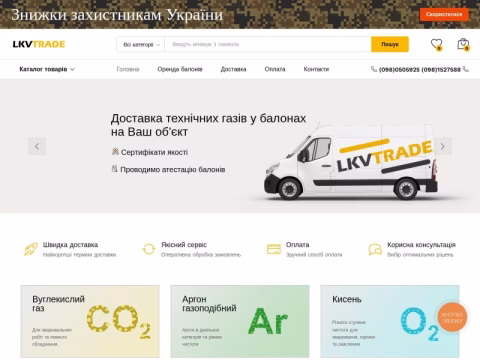This screenshot has width=480, height=360.
Task: Click the Сертифікати якості text
Action: click(x=154, y=152)
